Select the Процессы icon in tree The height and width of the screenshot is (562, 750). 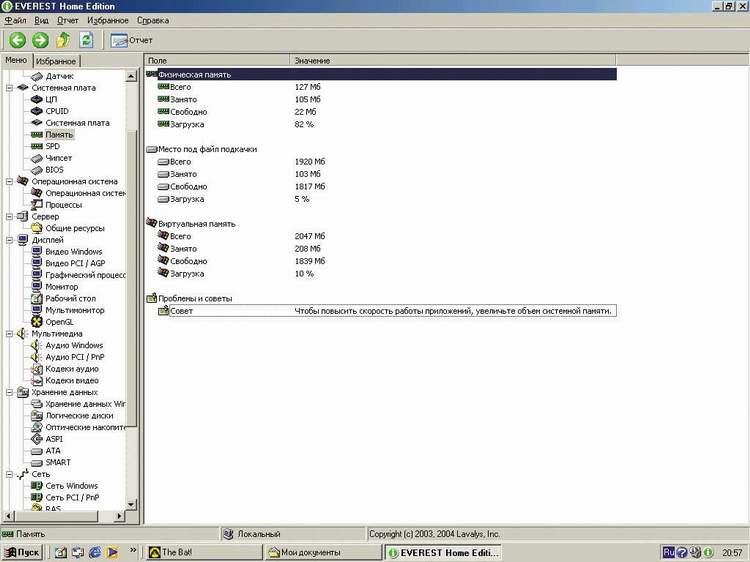(x=37, y=205)
